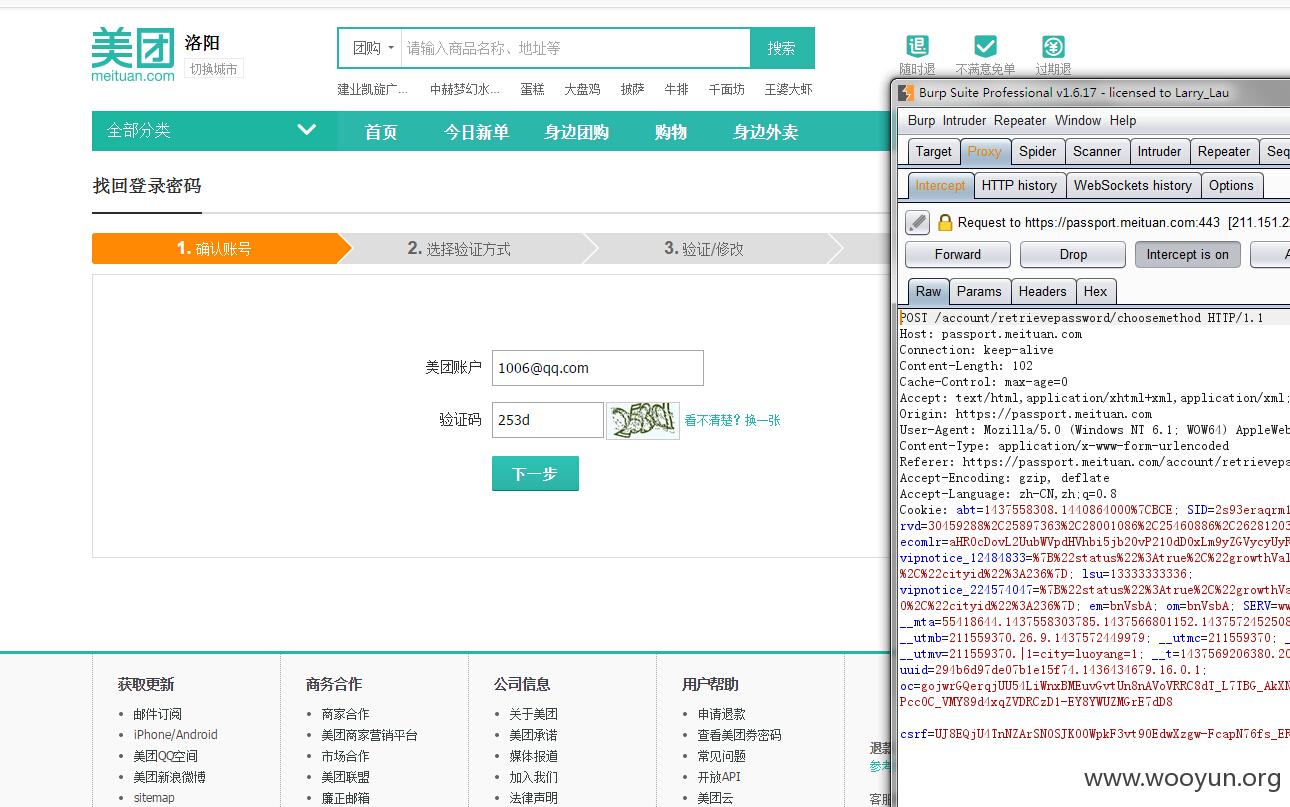Switch to the Proxy tab

[984, 151]
